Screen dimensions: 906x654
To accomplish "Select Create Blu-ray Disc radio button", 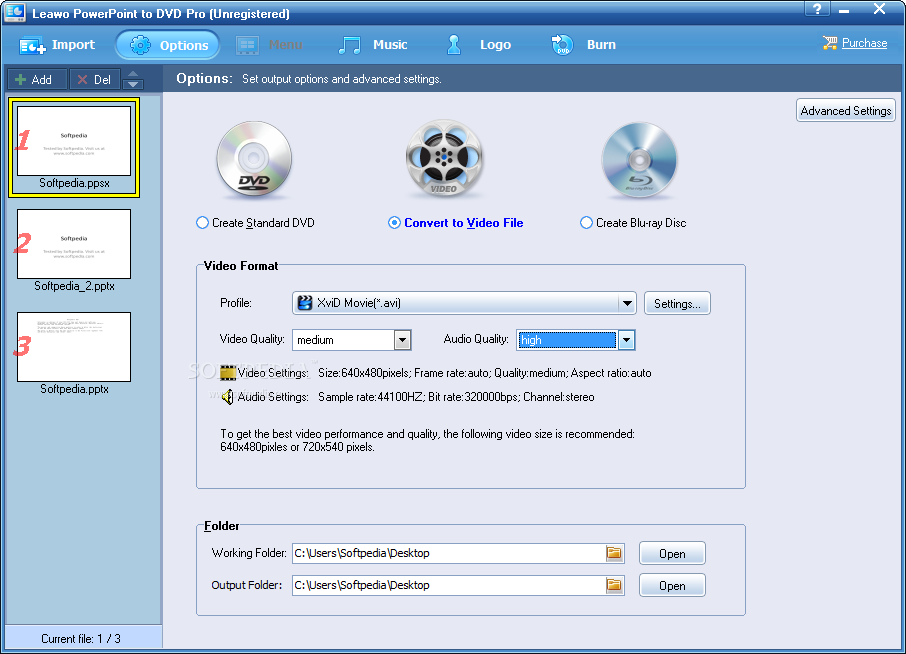I will (x=586, y=222).
